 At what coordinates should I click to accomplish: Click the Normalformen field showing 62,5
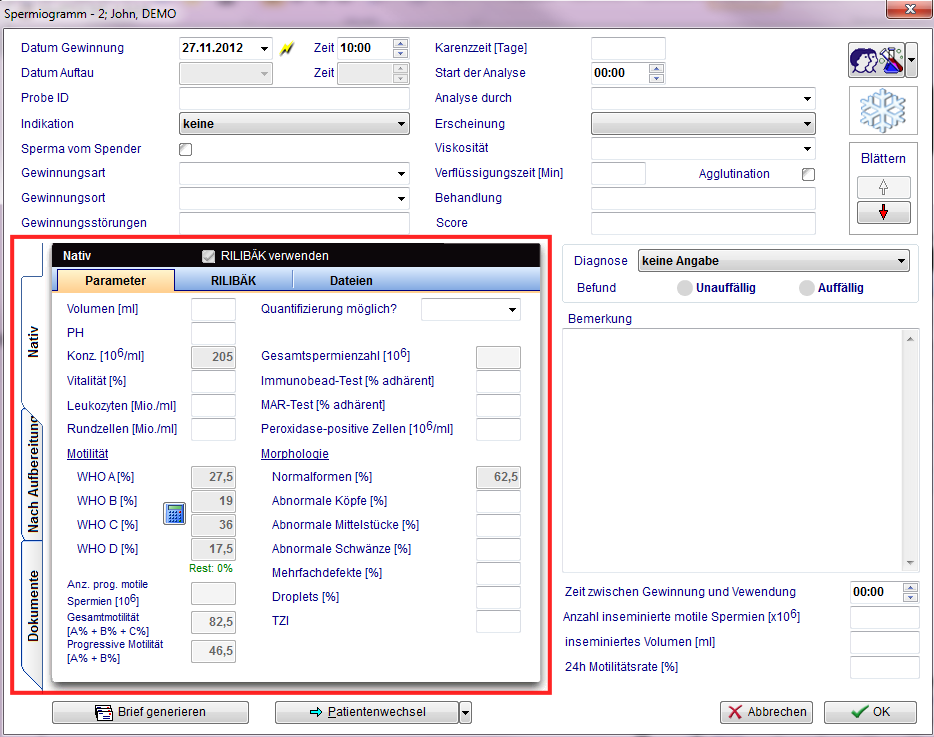pyautogui.click(x=498, y=477)
